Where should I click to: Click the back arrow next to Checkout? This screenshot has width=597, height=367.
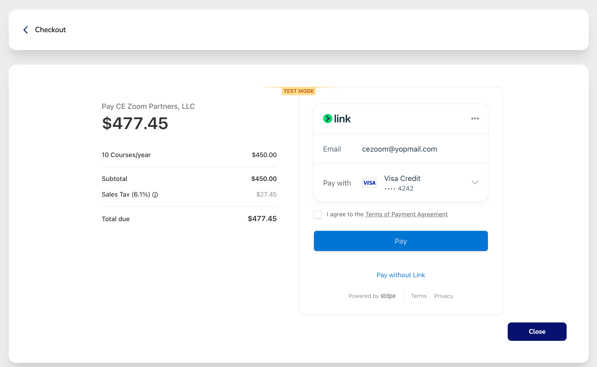point(26,30)
